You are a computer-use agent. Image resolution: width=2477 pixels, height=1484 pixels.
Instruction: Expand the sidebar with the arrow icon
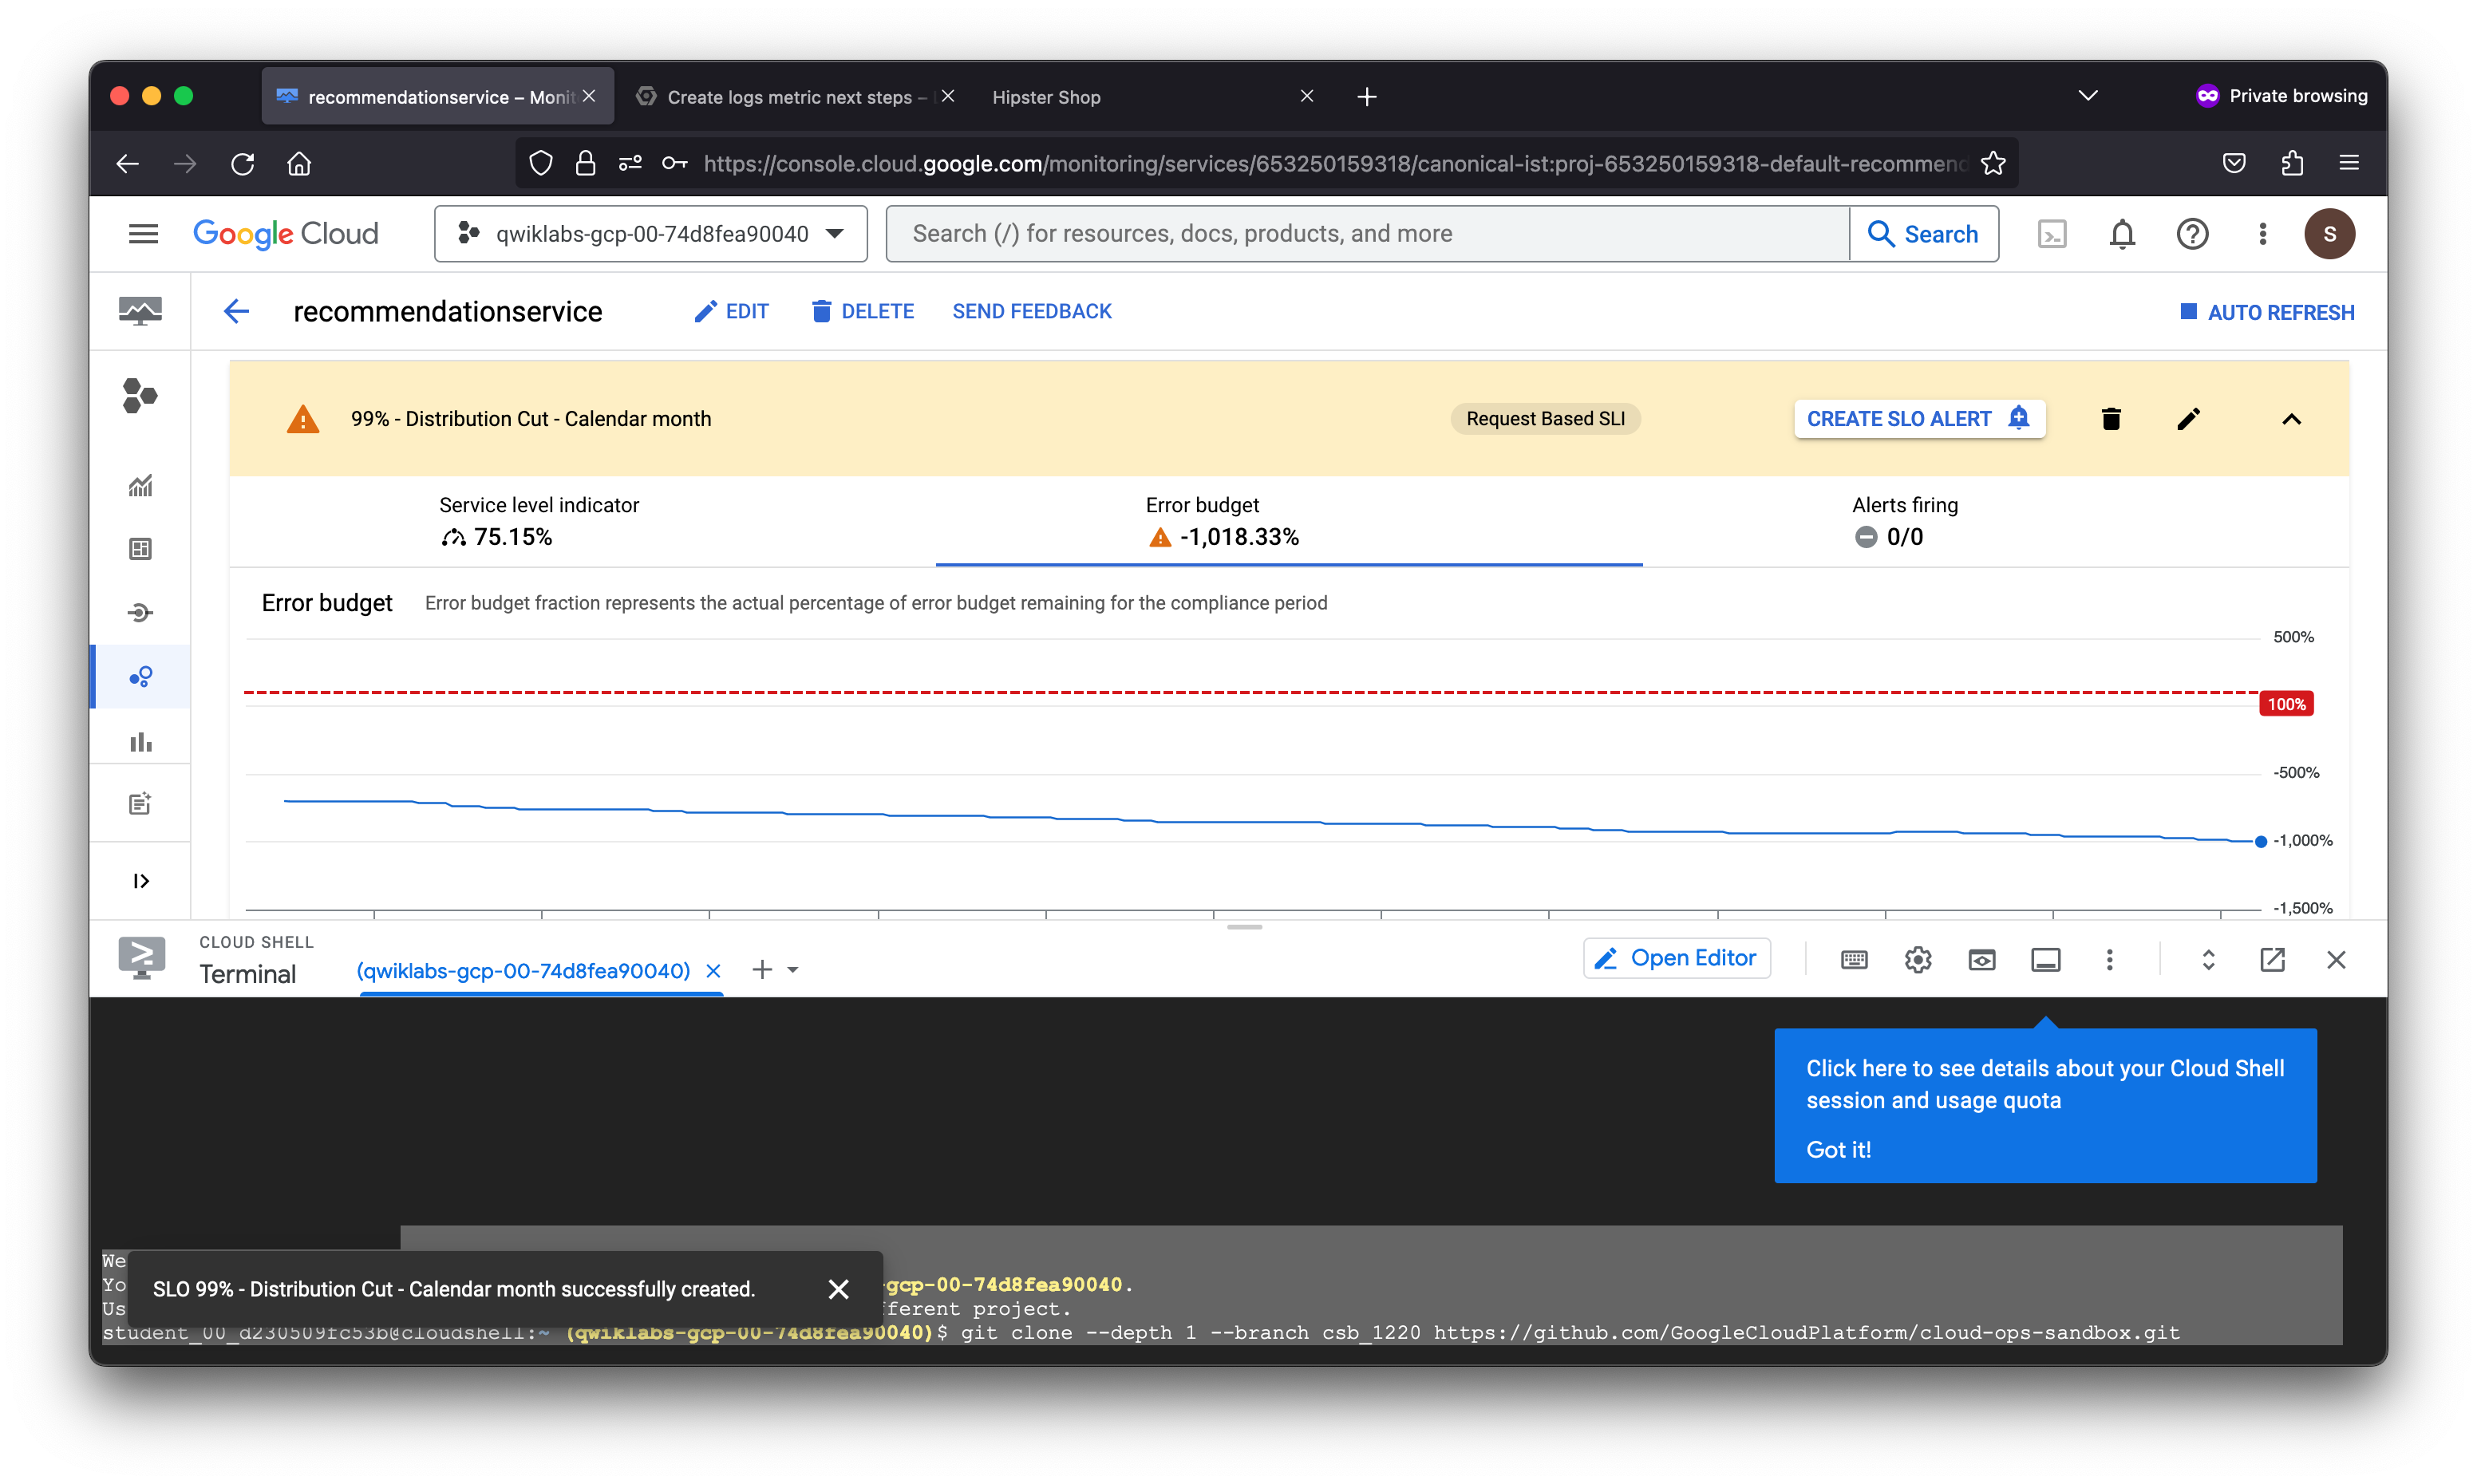tap(141, 881)
